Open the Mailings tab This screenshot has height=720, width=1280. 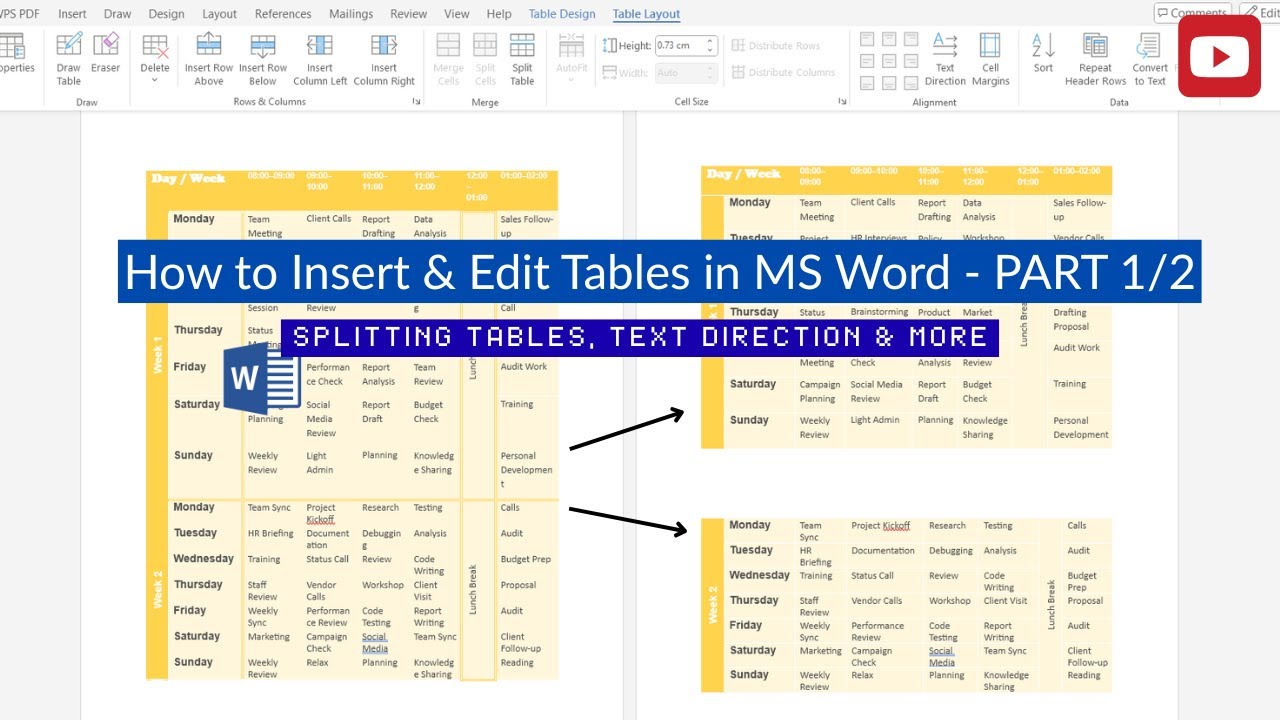pyautogui.click(x=351, y=14)
